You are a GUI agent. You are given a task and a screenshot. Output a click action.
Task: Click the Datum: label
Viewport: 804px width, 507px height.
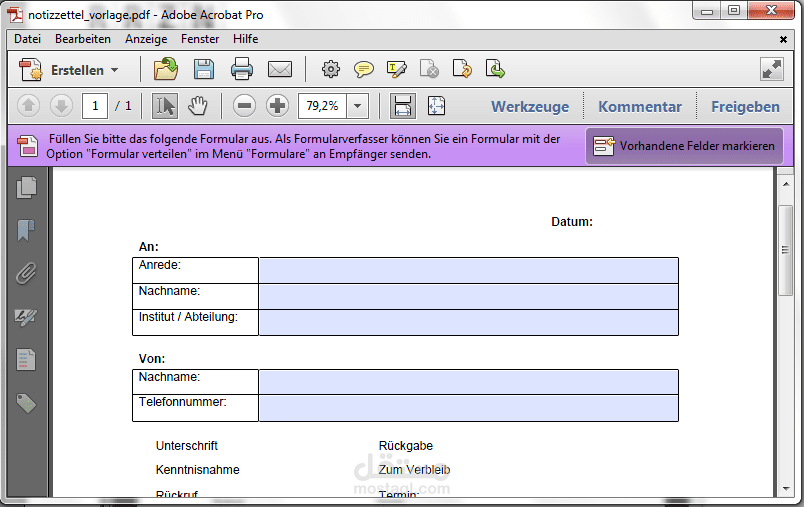(x=572, y=222)
